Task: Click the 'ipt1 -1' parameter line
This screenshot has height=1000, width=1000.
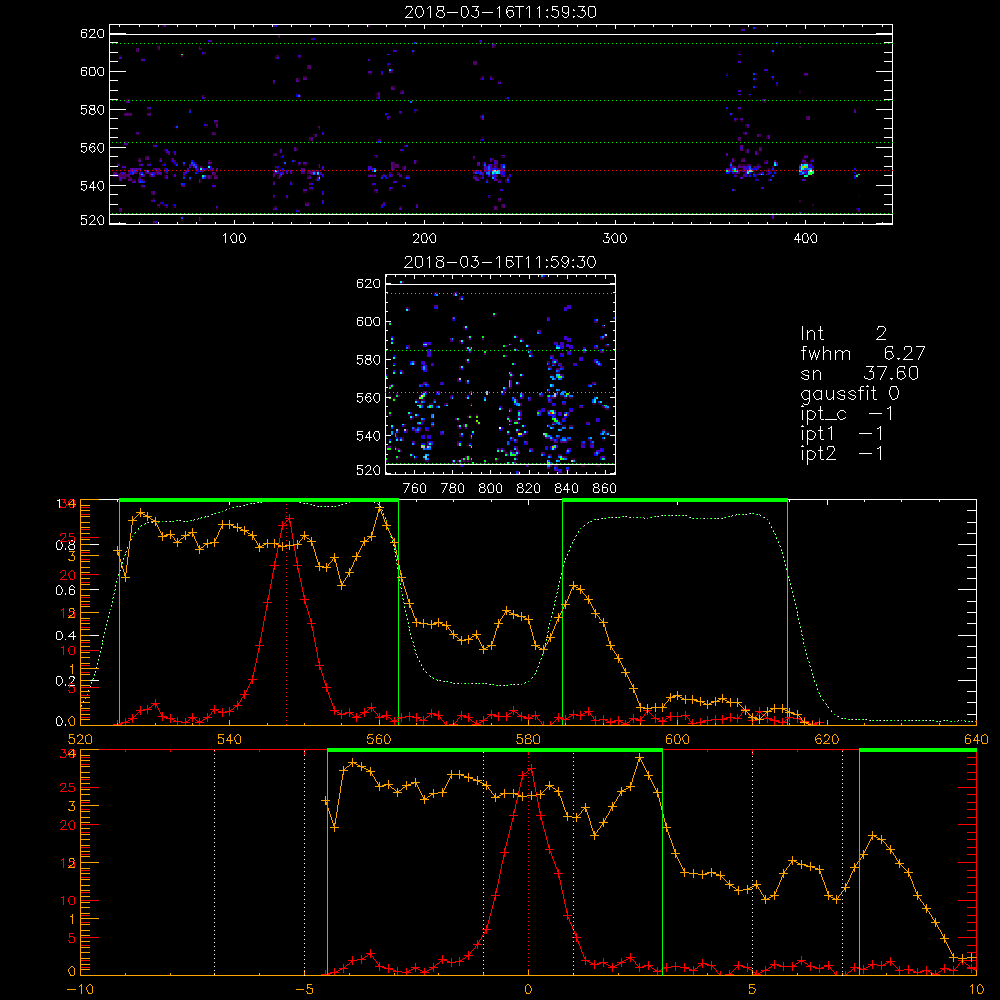Action: [842, 434]
